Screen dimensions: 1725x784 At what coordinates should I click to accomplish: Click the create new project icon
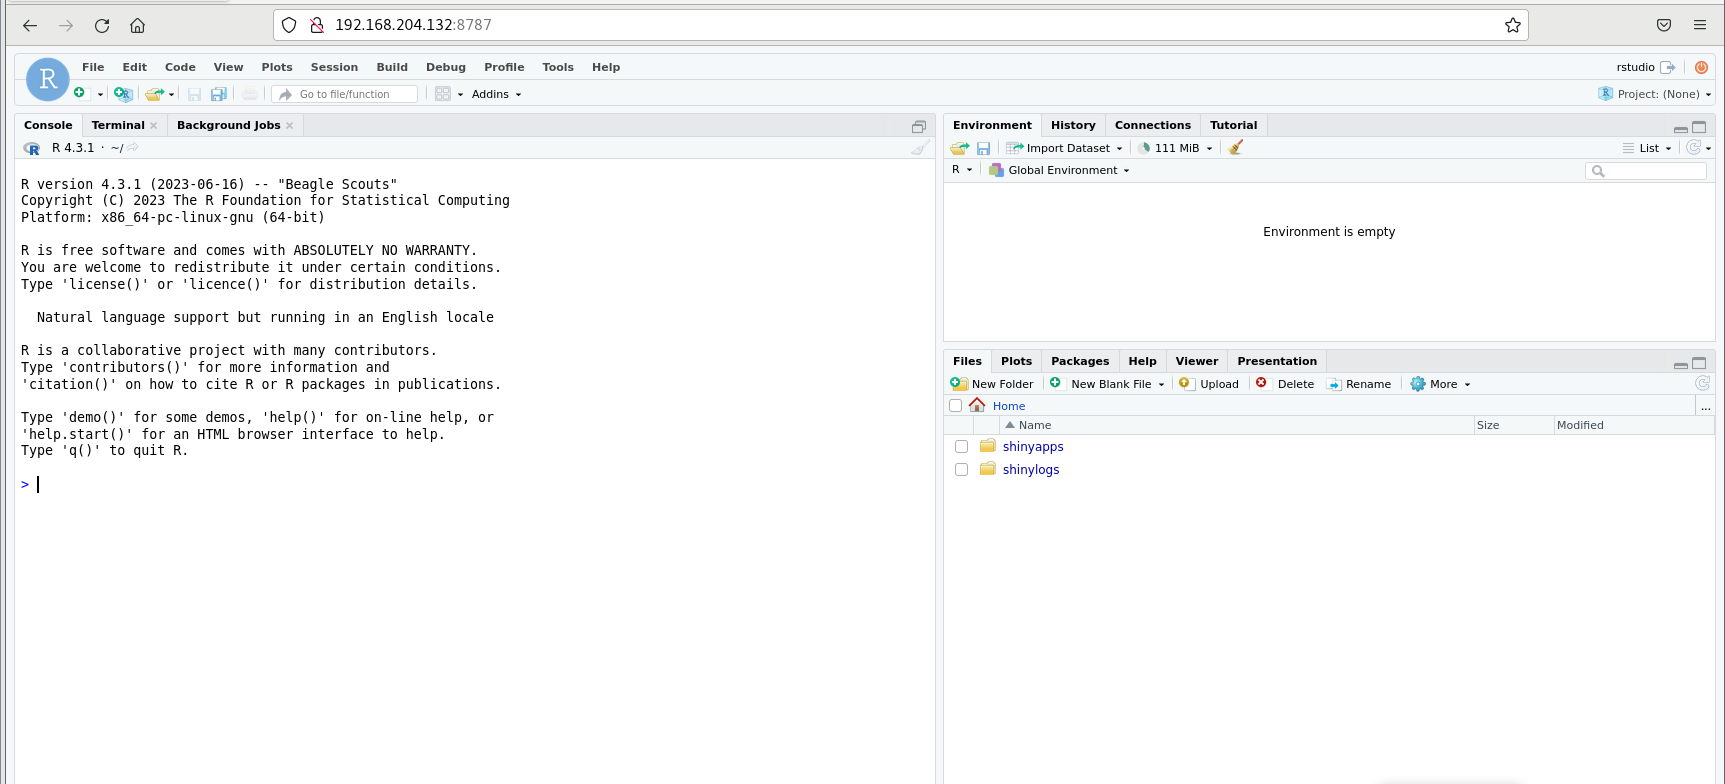tap(122, 94)
